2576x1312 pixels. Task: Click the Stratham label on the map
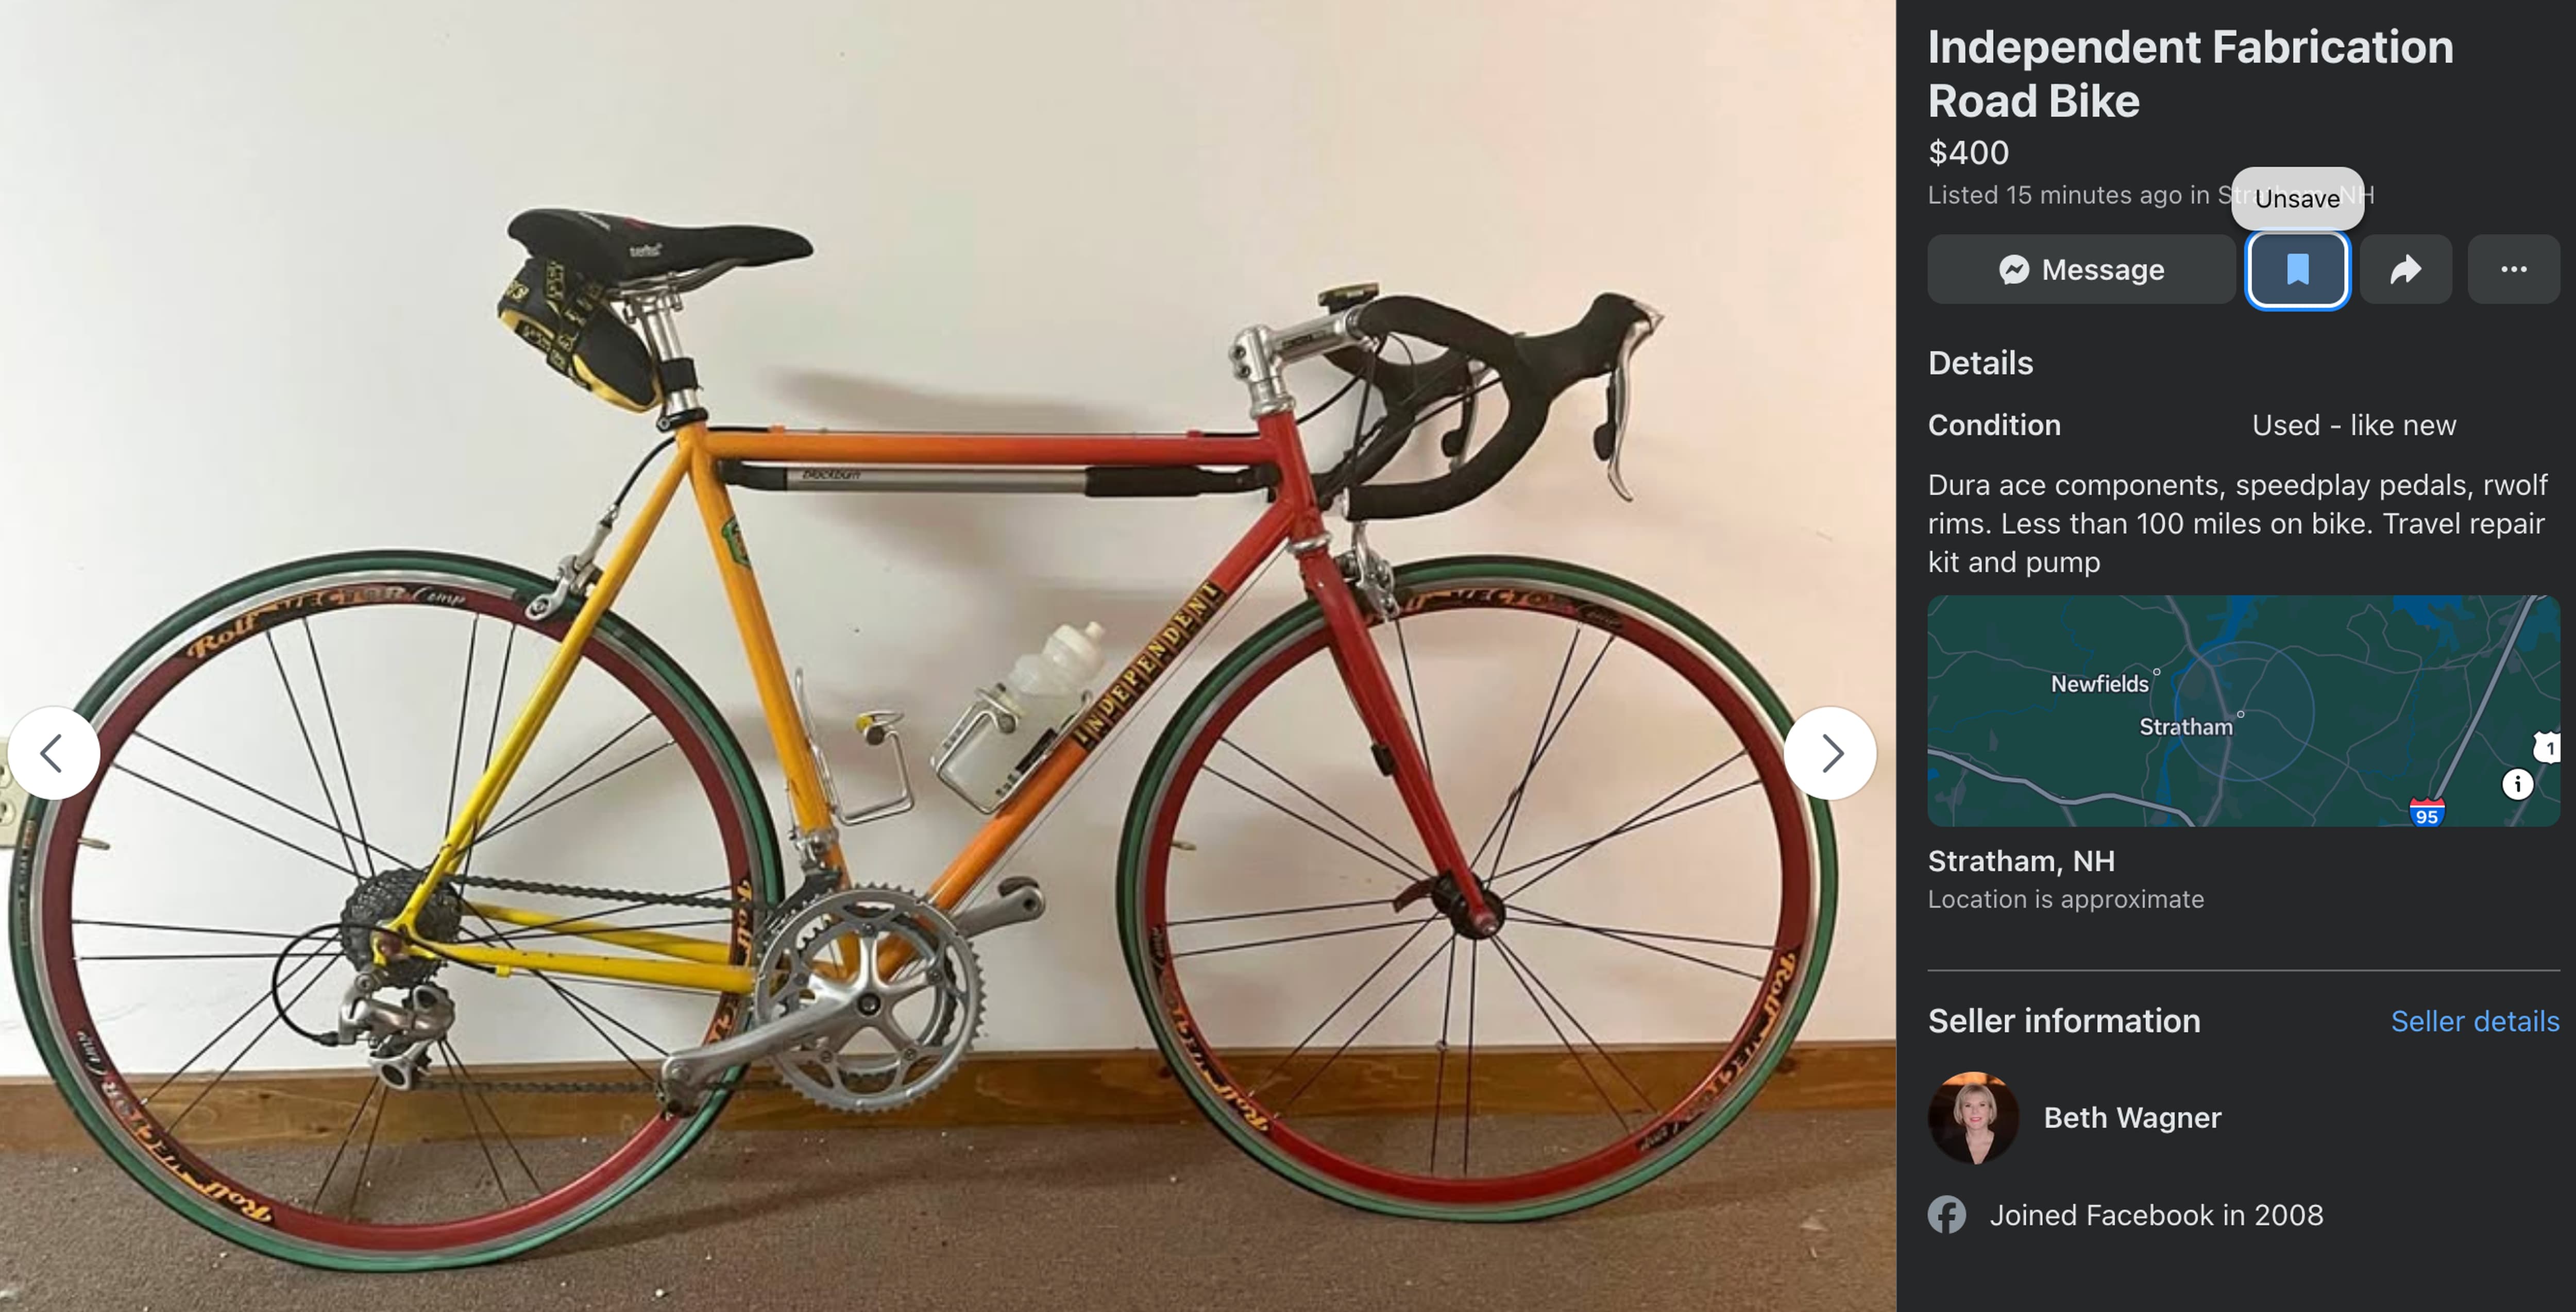pyautogui.click(x=2185, y=727)
